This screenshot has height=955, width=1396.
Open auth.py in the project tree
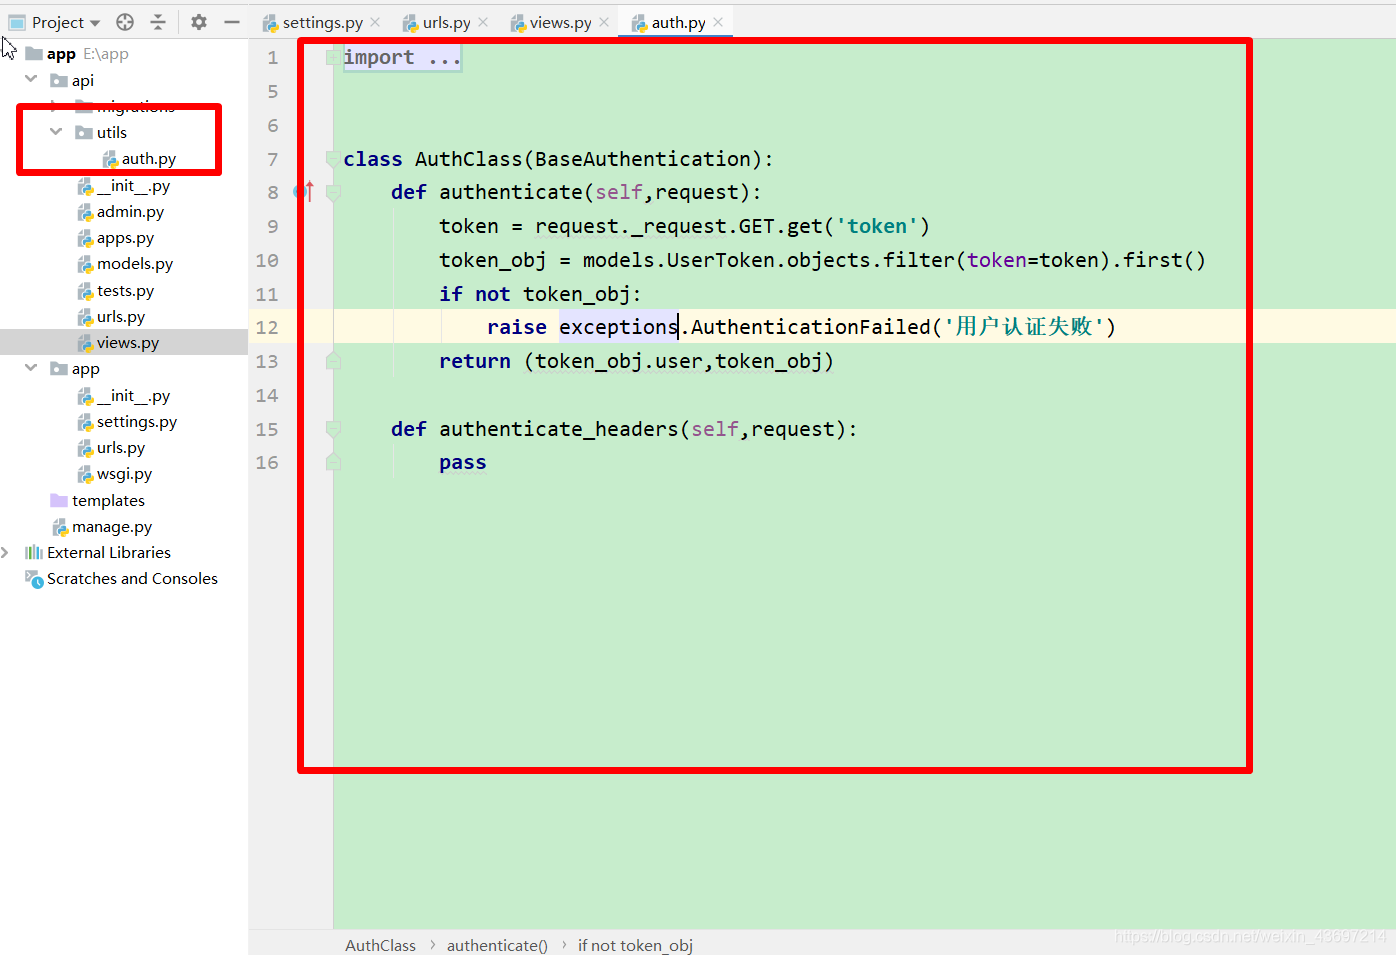(x=149, y=159)
